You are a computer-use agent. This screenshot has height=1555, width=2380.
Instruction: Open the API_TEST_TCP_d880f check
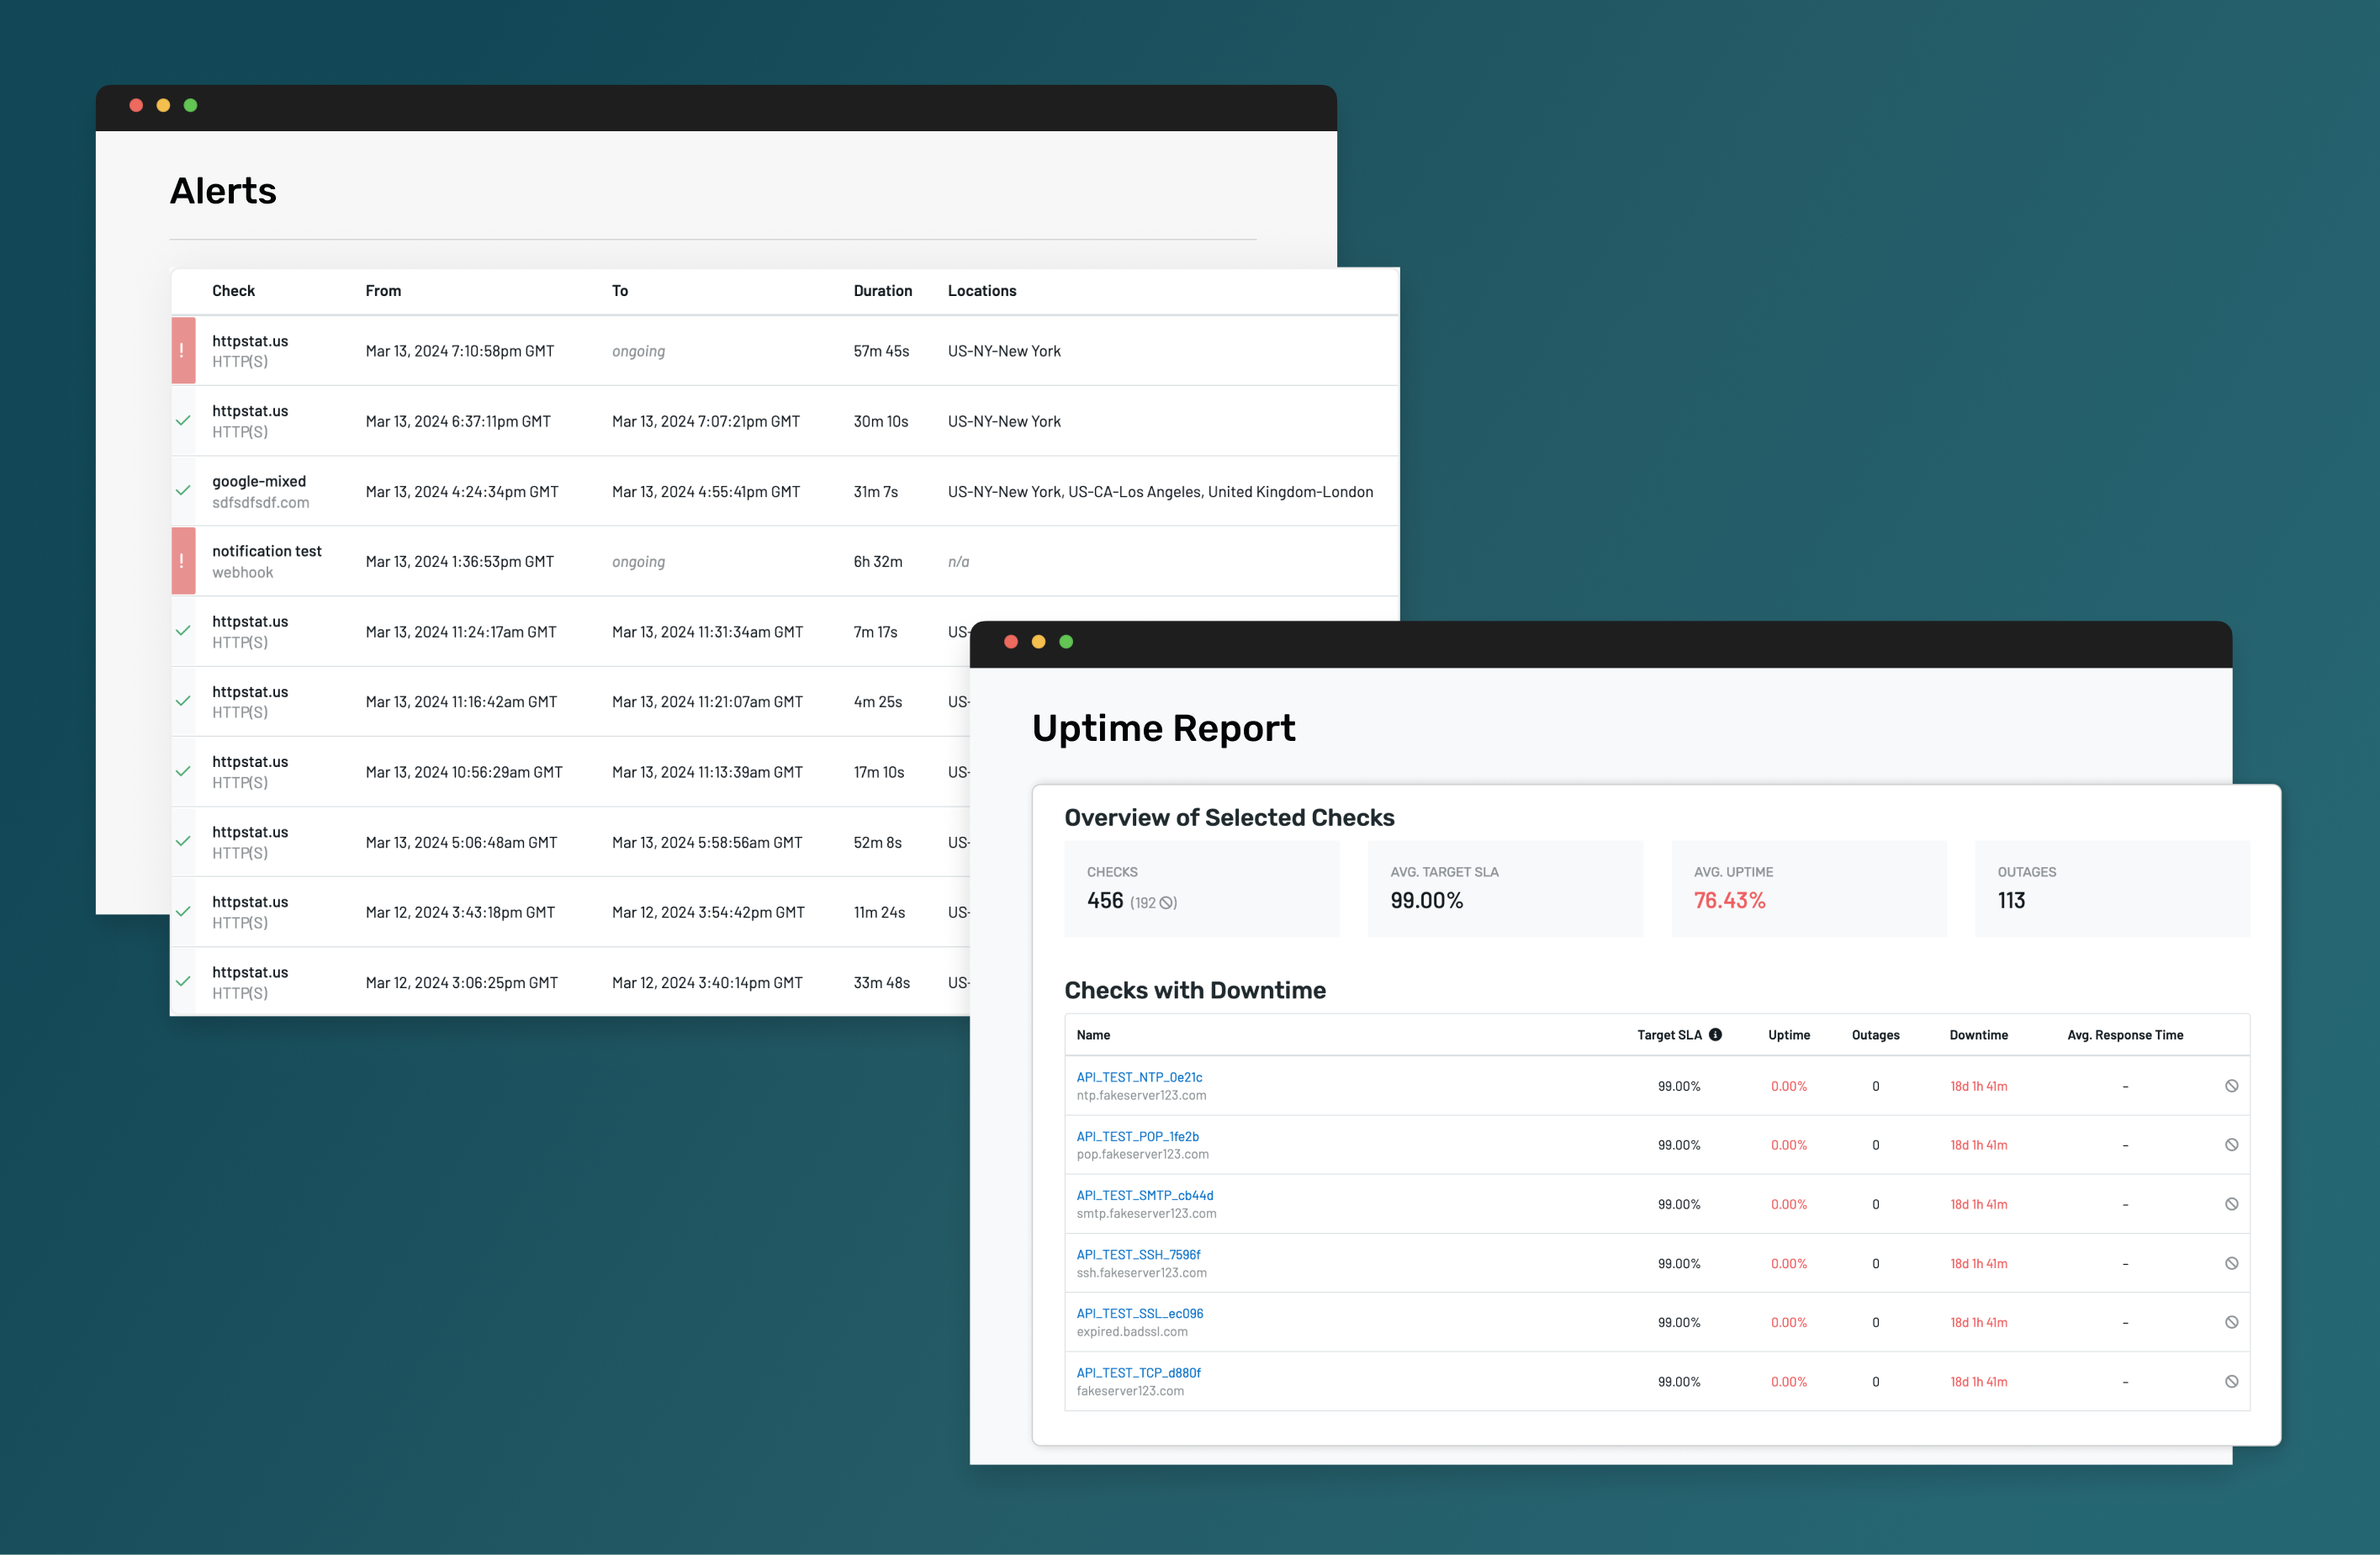[x=1138, y=1372]
